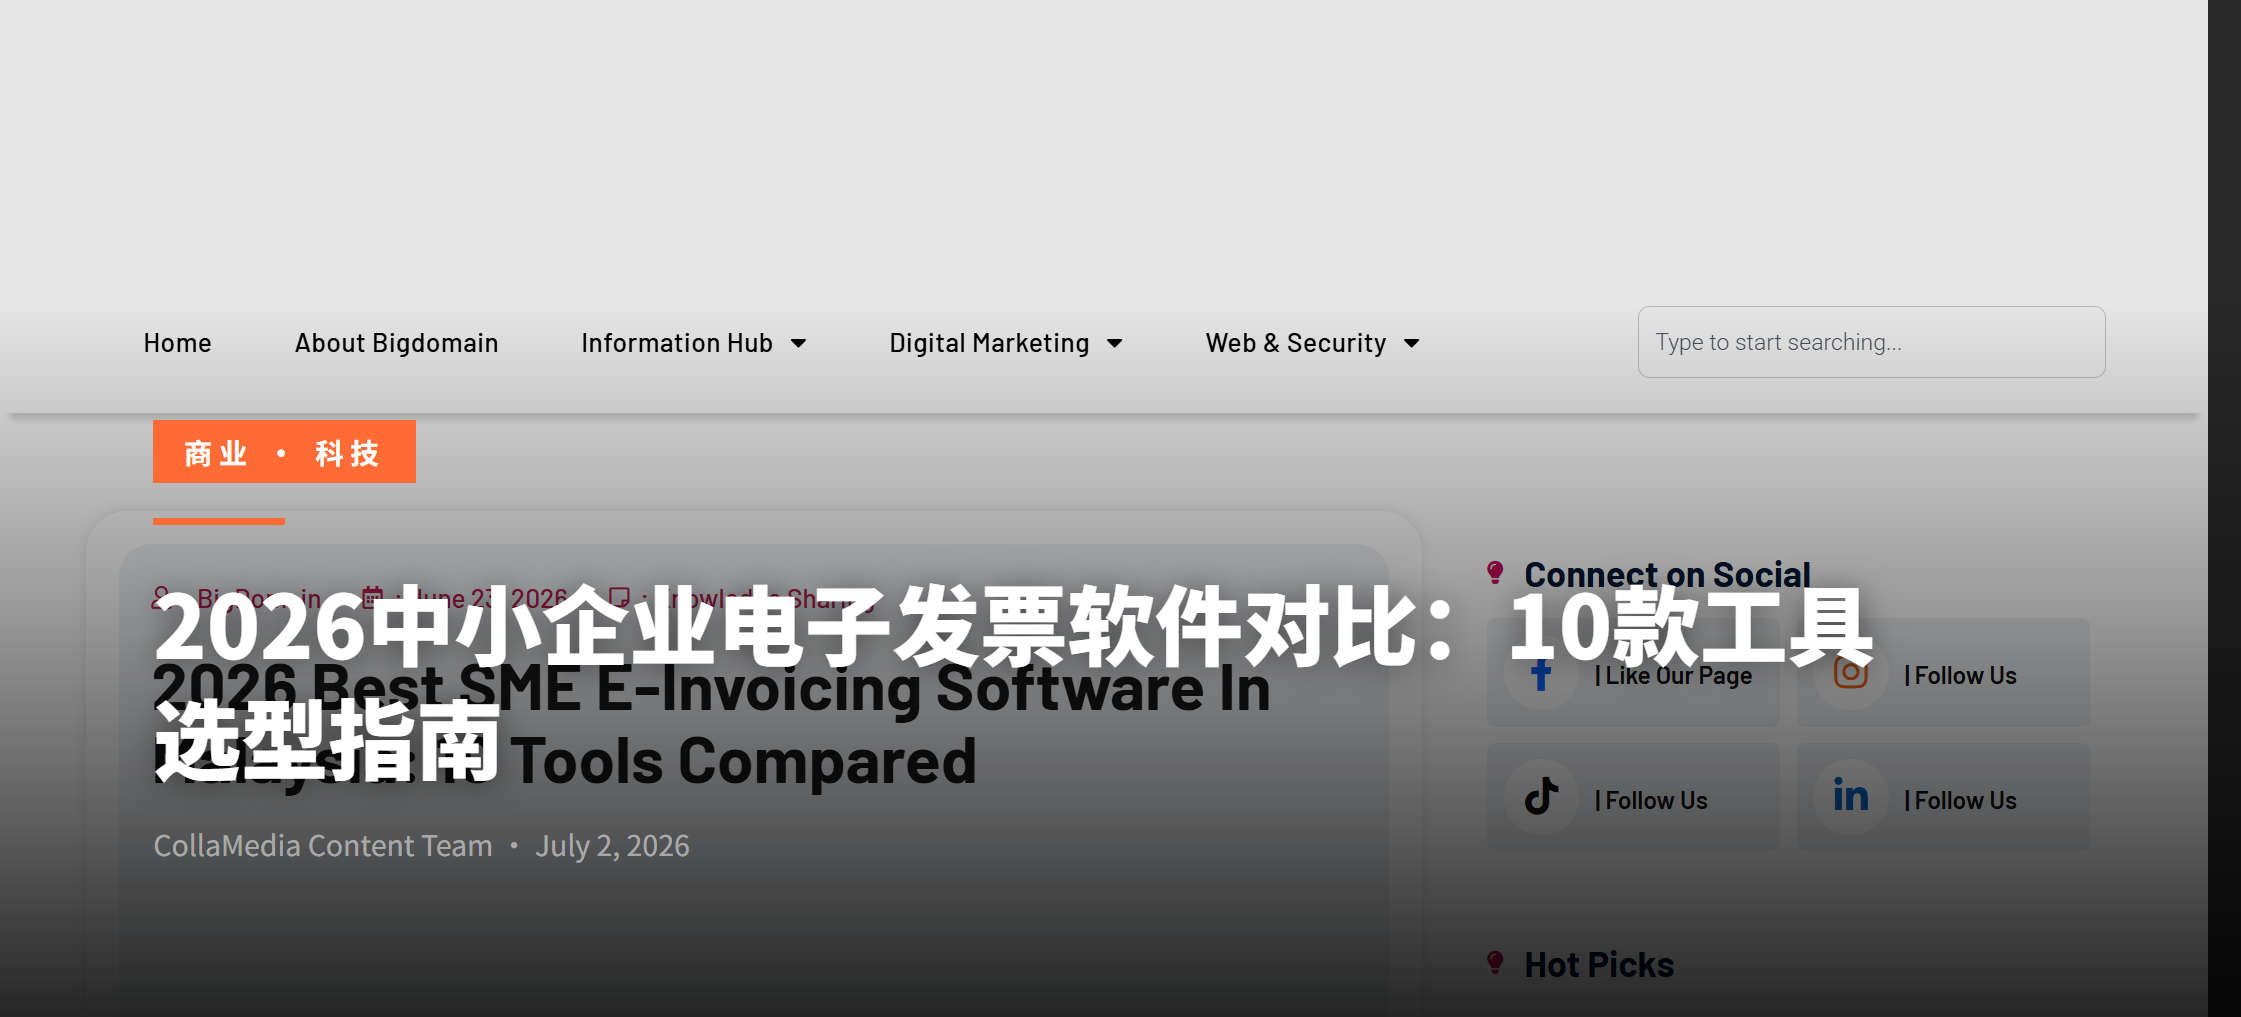The width and height of the screenshot is (2241, 1017).
Task: Click '| Follow Us' next to the Instagram icon
Action: point(1960,676)
